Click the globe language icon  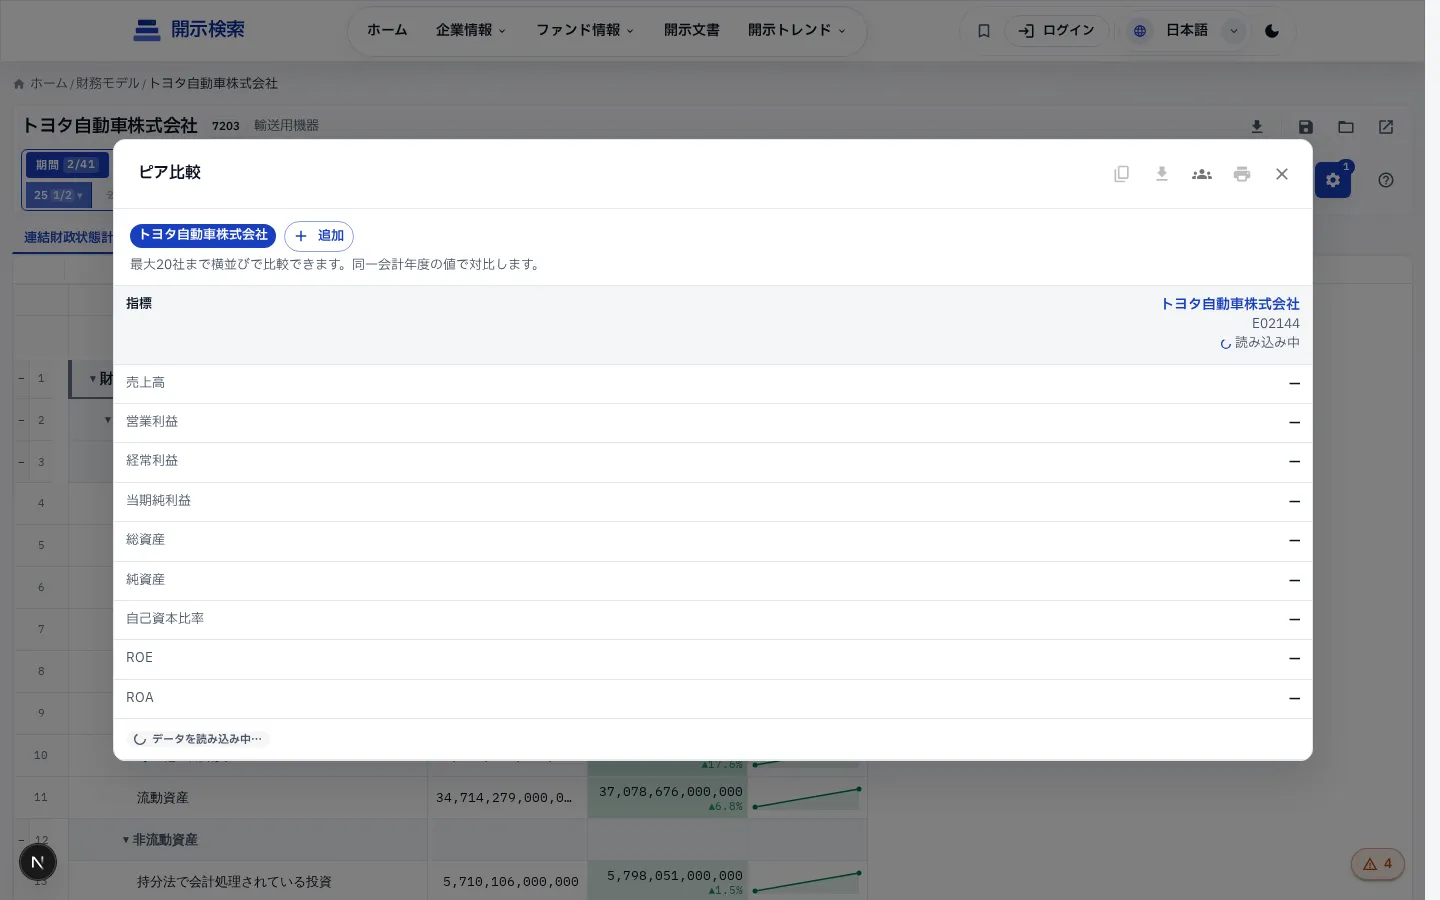[x=1140, y=31]
